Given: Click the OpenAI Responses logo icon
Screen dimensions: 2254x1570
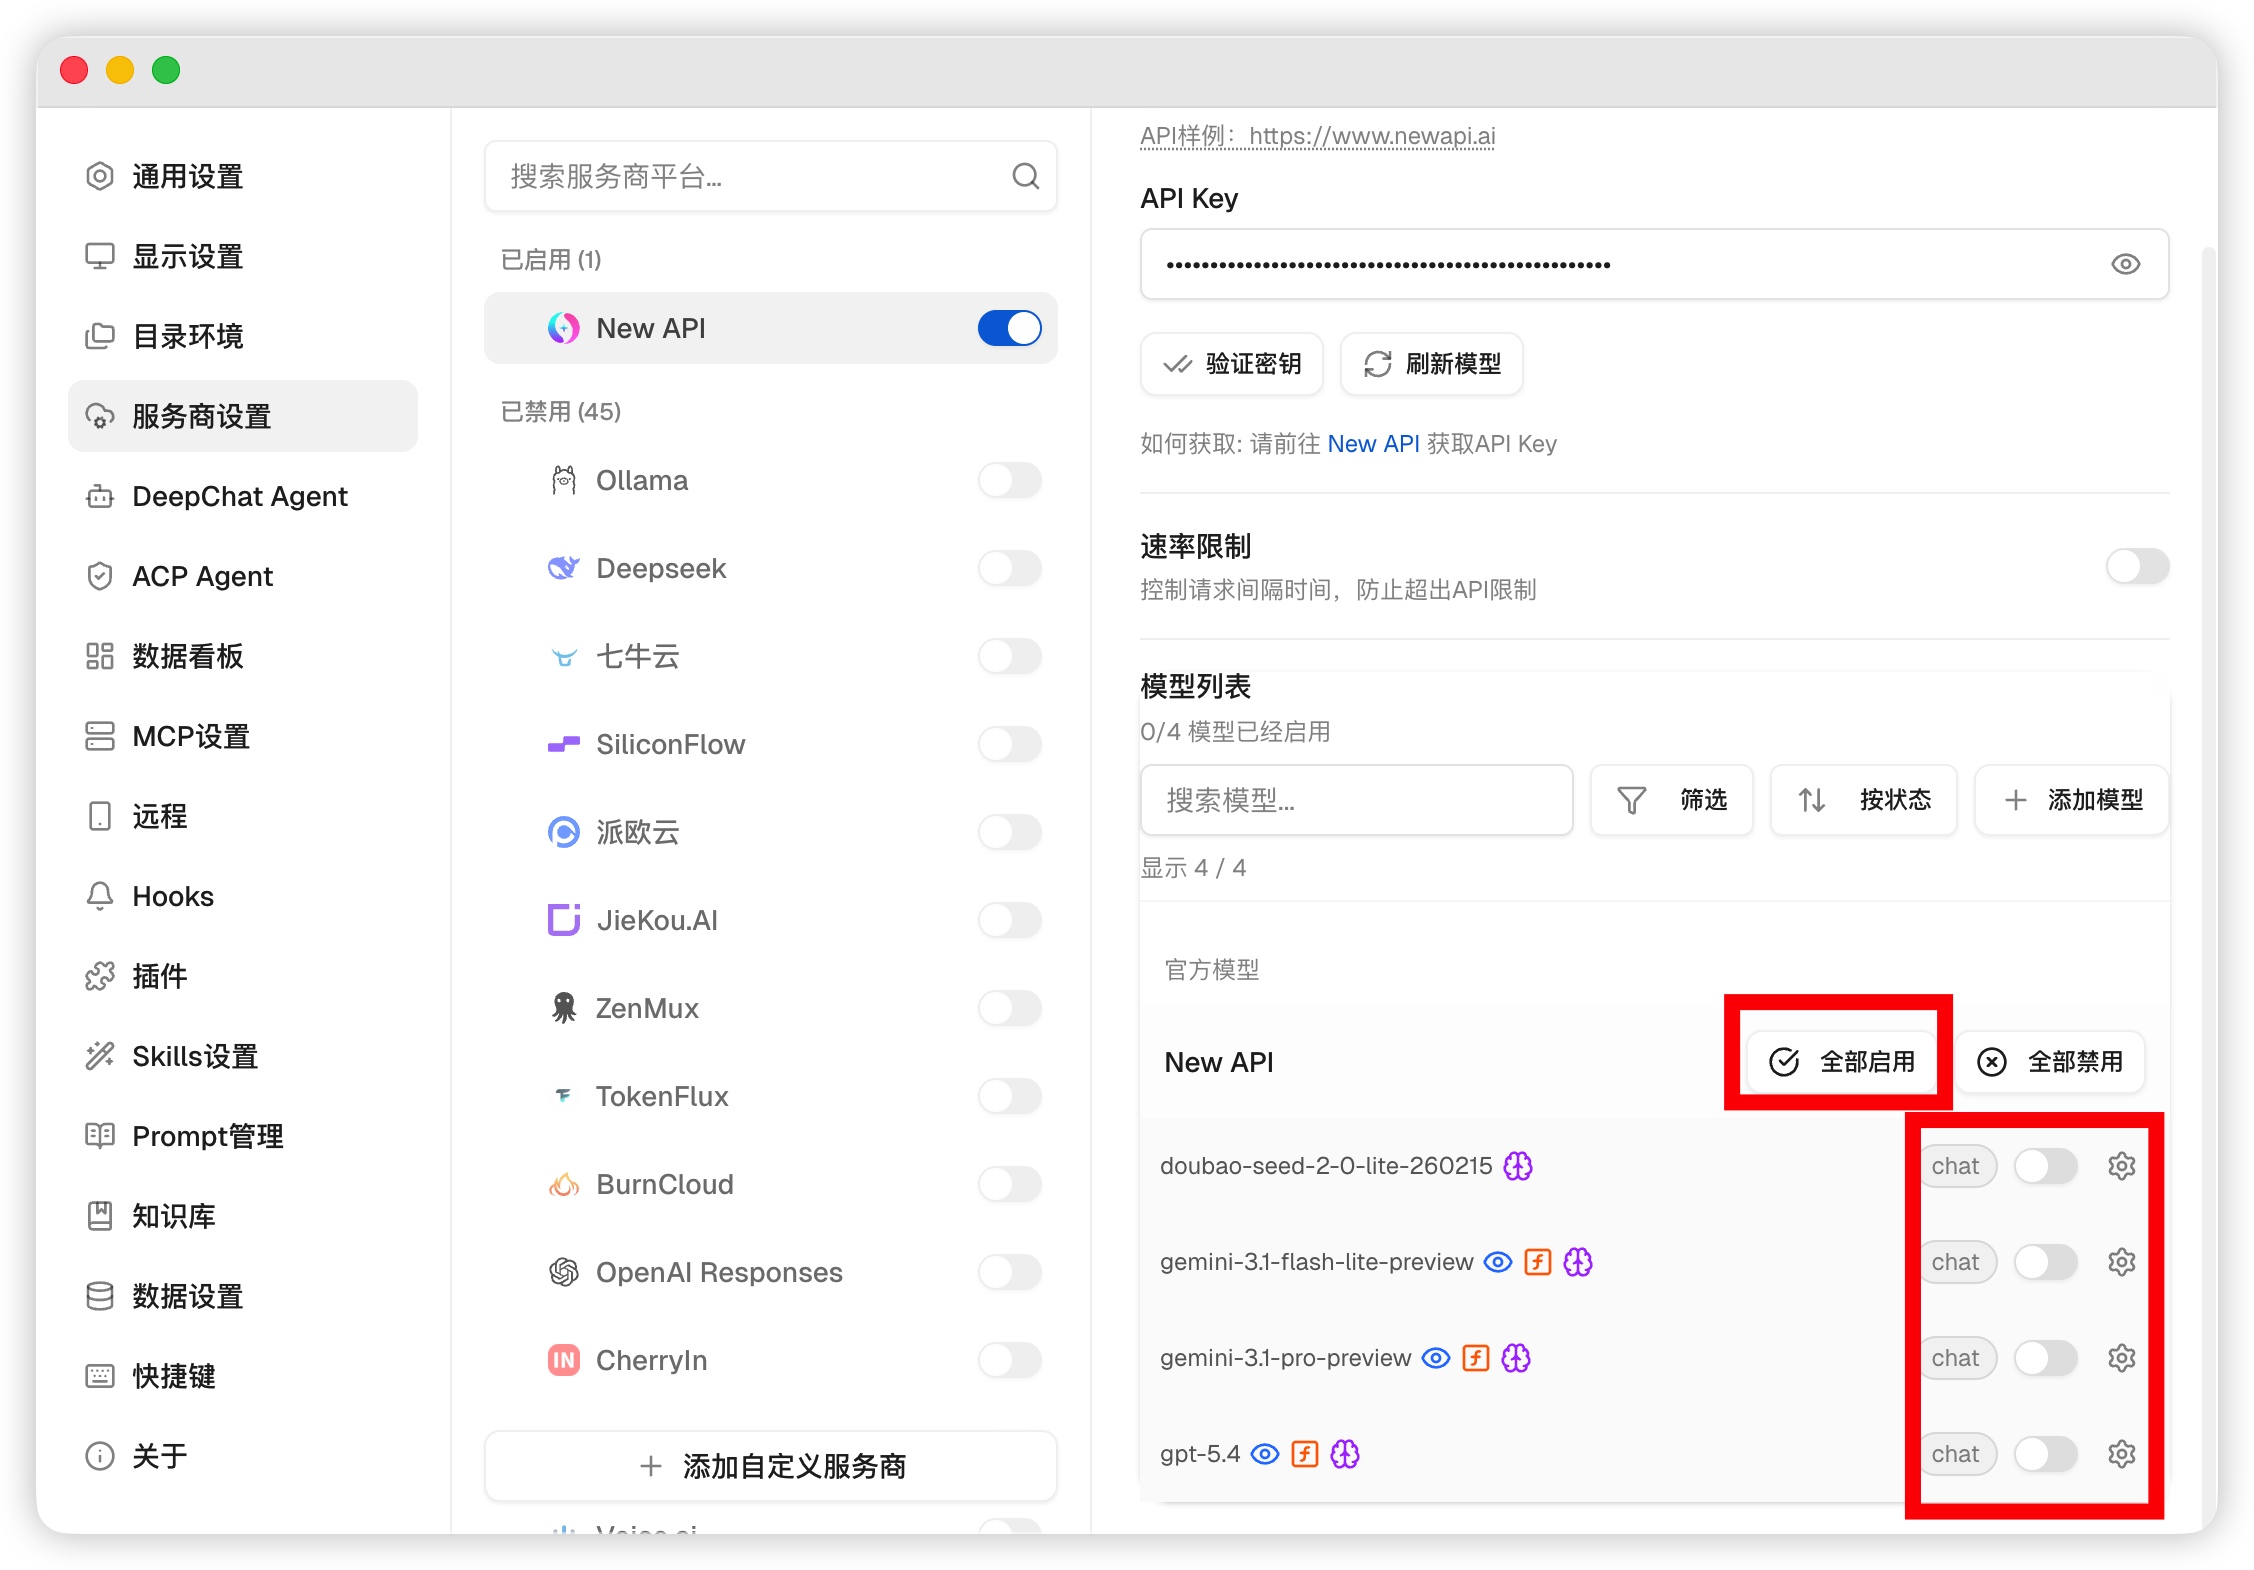Looking at the screenshot, I should coord(564,1272).
